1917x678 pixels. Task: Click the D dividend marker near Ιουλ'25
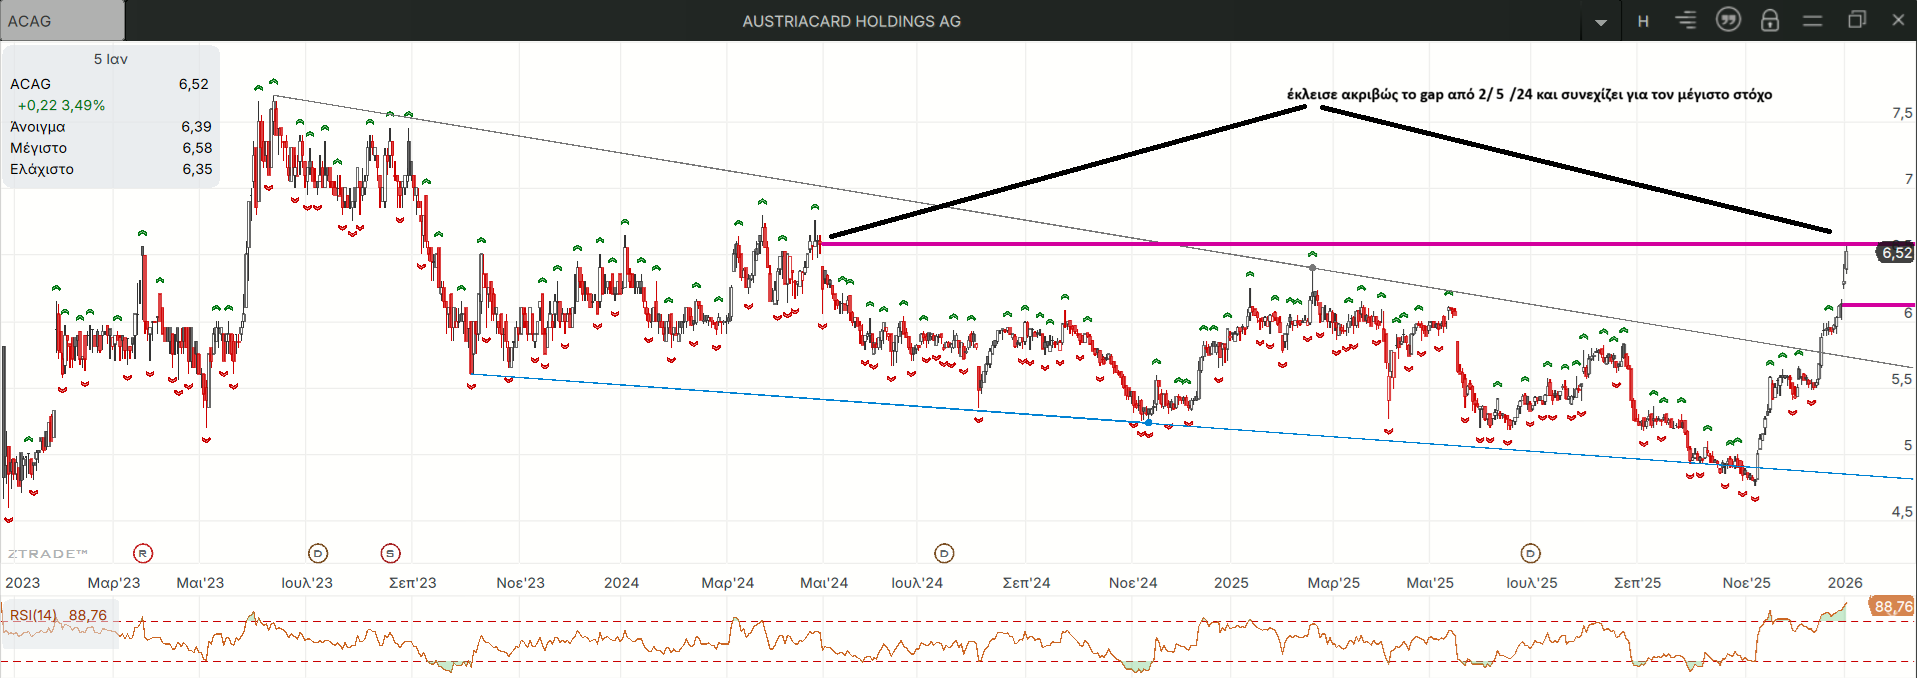1530,553
